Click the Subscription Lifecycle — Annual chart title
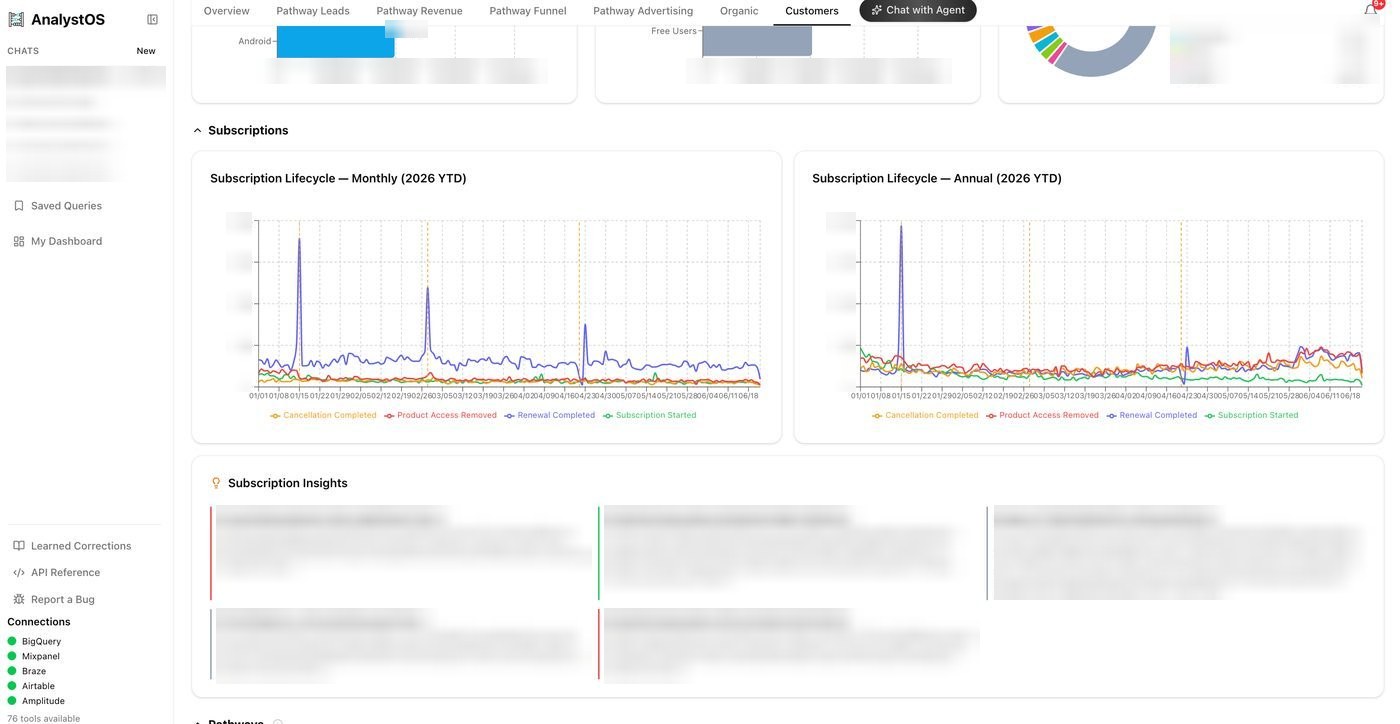Image resolution: width=1400 pixels, height=724 pixels. coord(937,178)
